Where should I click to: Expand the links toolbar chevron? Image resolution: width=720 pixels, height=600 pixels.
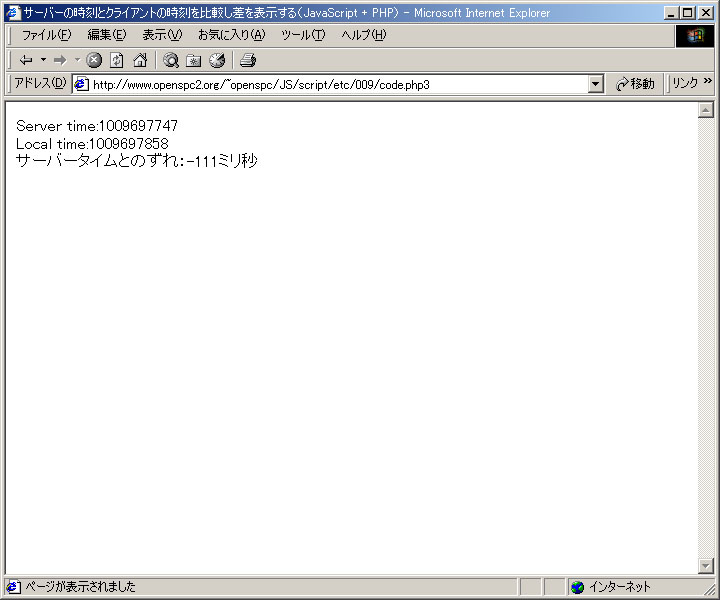(x=708, y=81)
